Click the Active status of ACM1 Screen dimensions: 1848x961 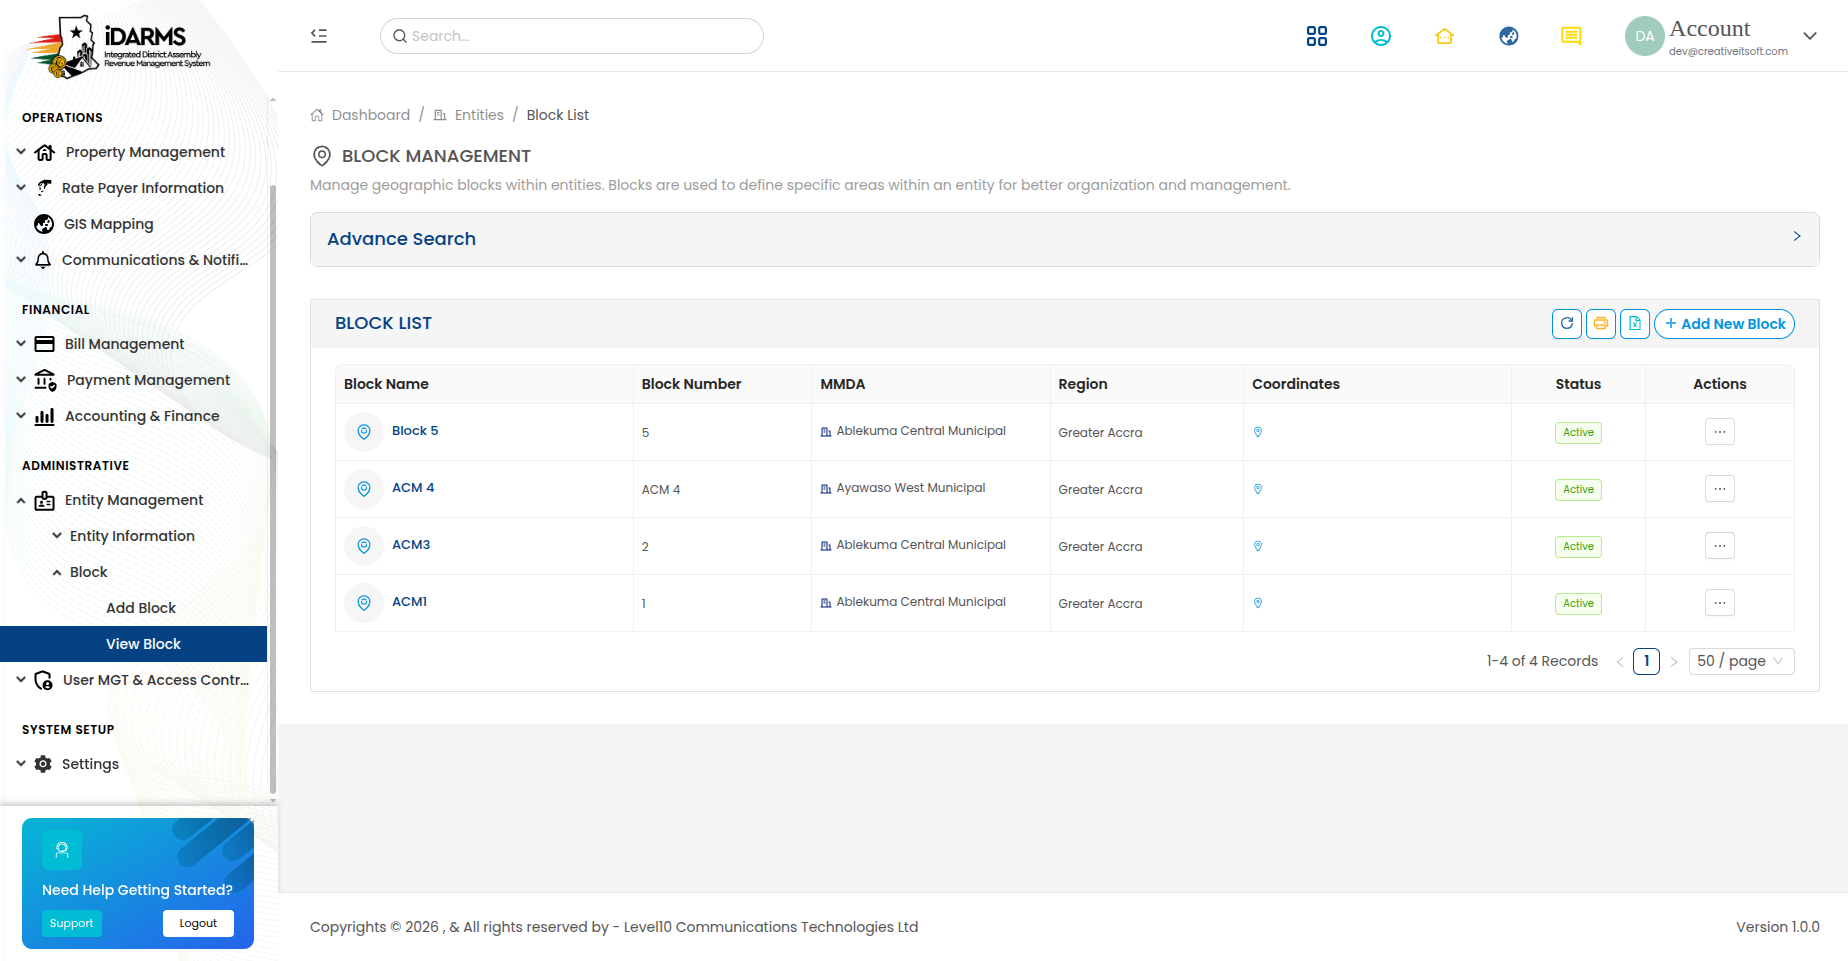click(x=1578, y=603)
